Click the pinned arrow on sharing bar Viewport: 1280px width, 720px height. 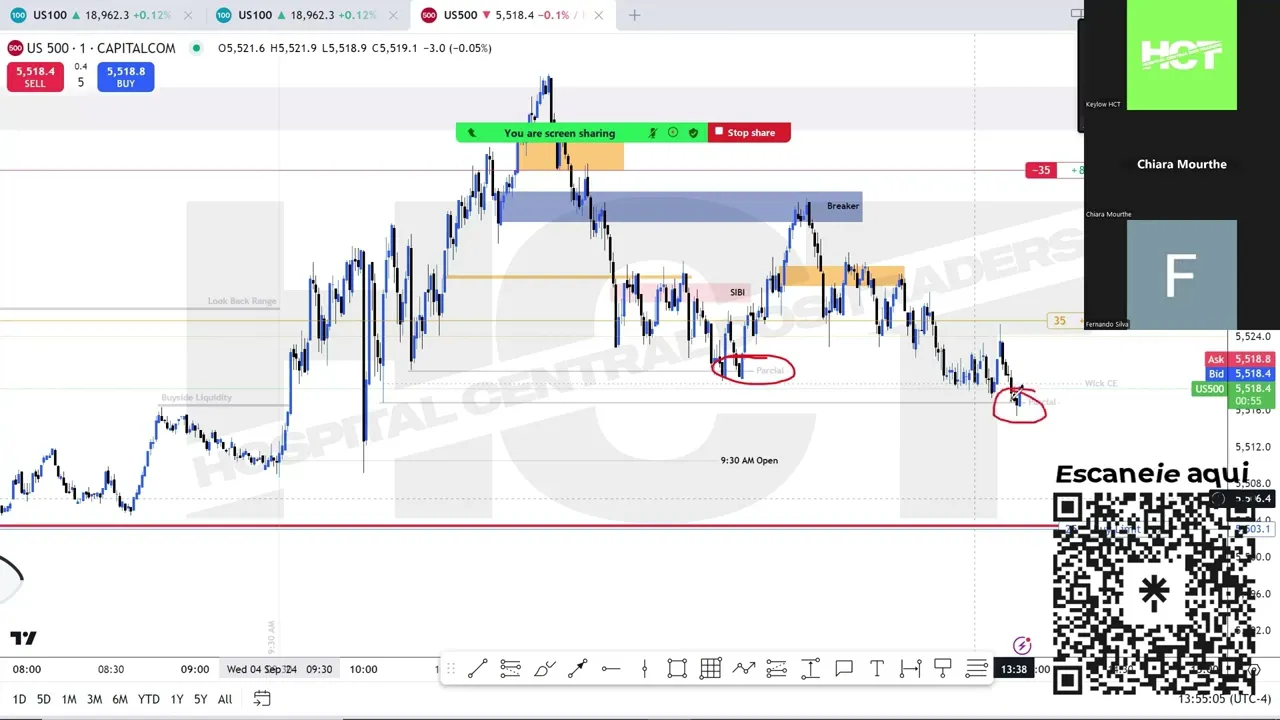pyautogui.click(x=472, y=133)
